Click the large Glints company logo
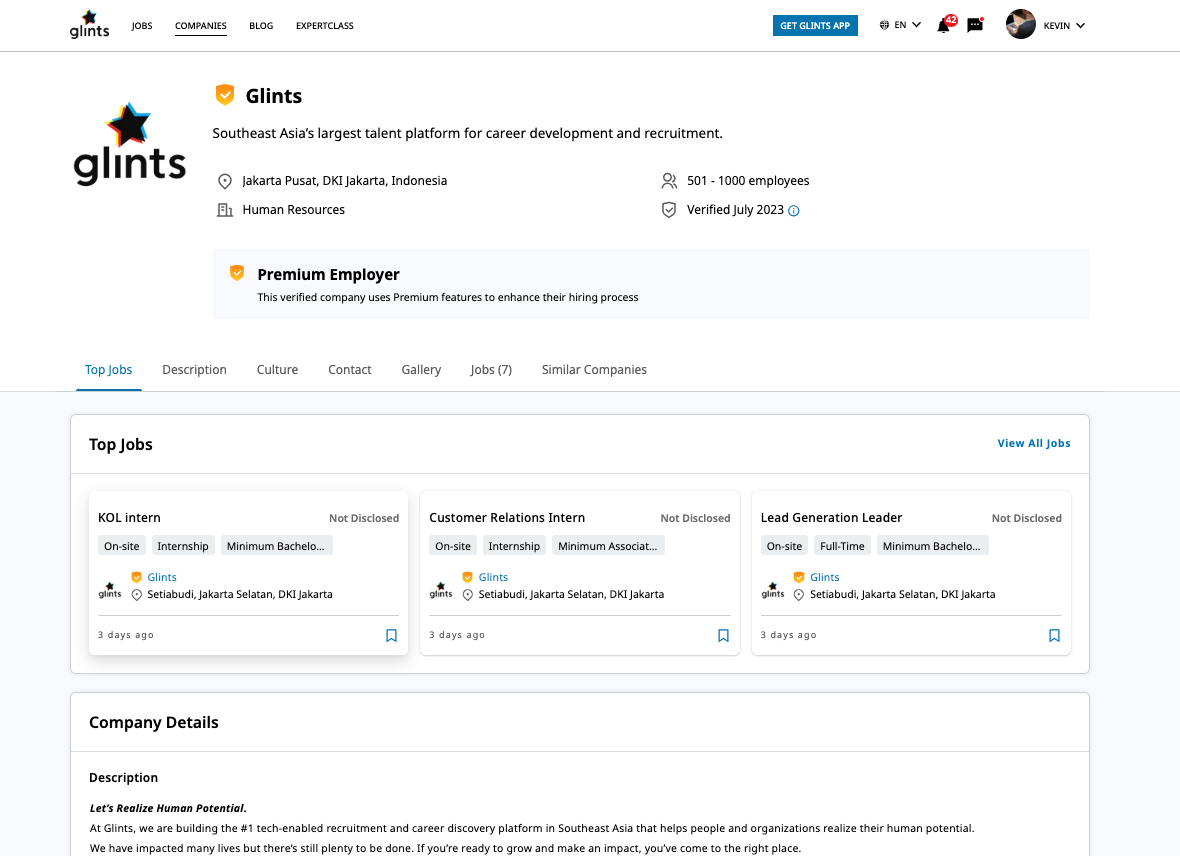Screen dimensions: 1180x856 130,144
